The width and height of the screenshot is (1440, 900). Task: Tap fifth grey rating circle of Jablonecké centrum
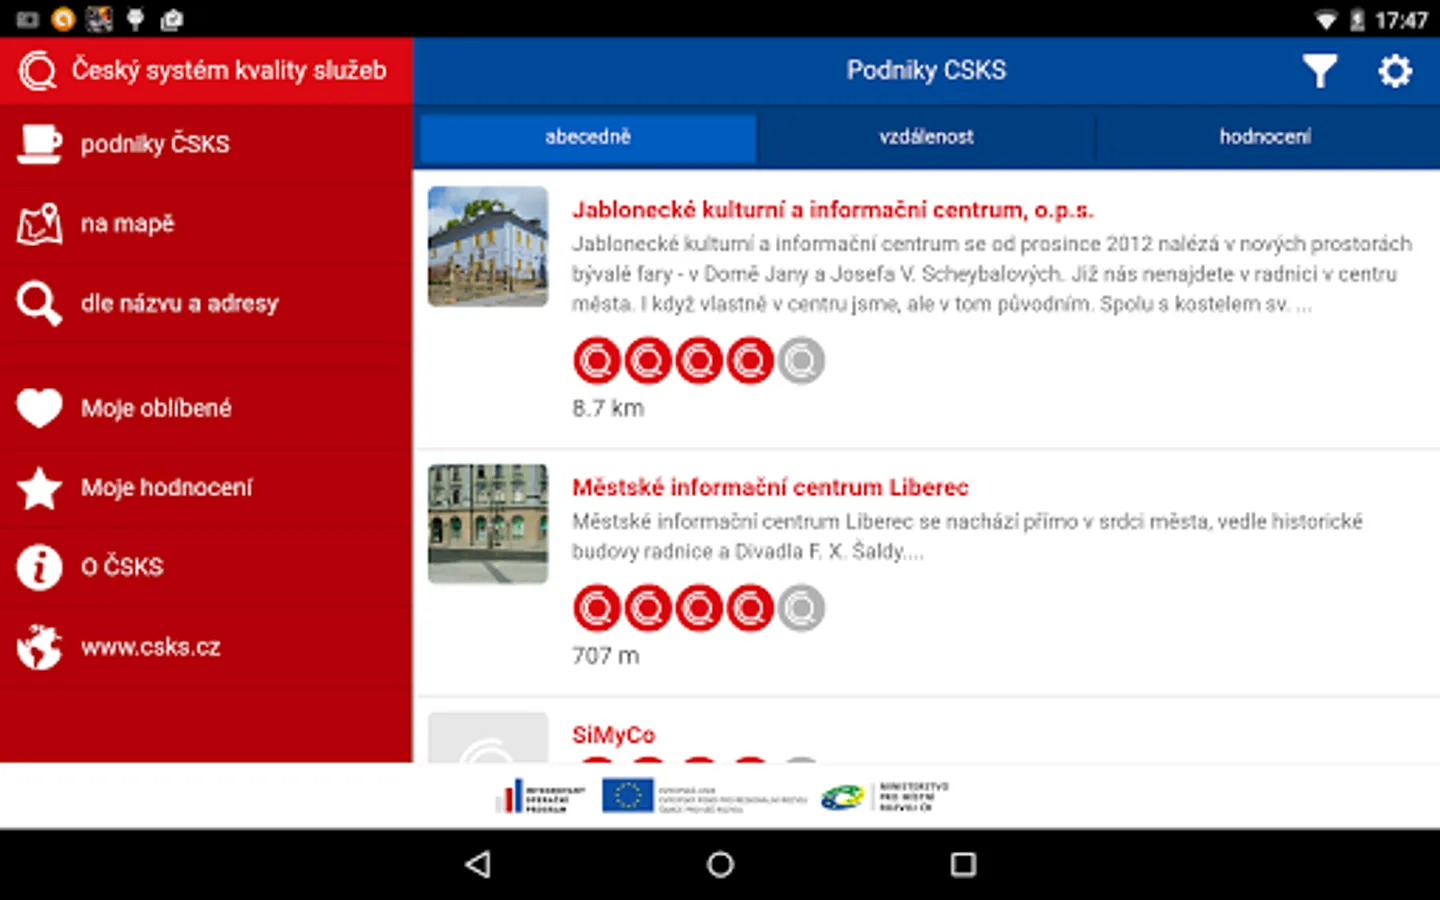(801, 361)
